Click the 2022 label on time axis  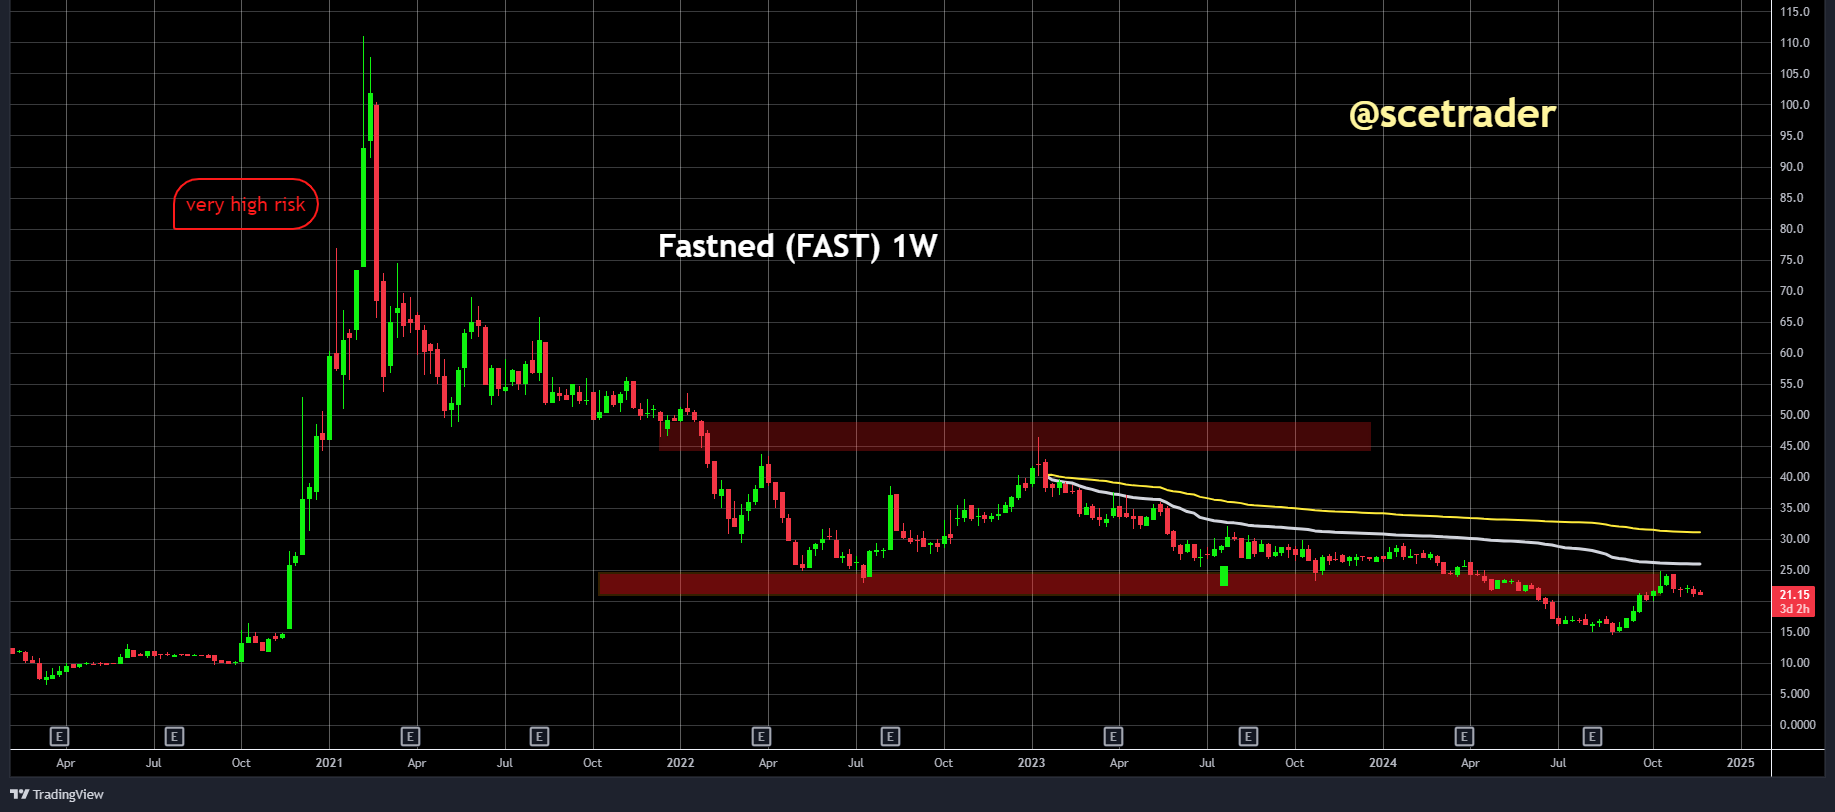pos(680,763)
